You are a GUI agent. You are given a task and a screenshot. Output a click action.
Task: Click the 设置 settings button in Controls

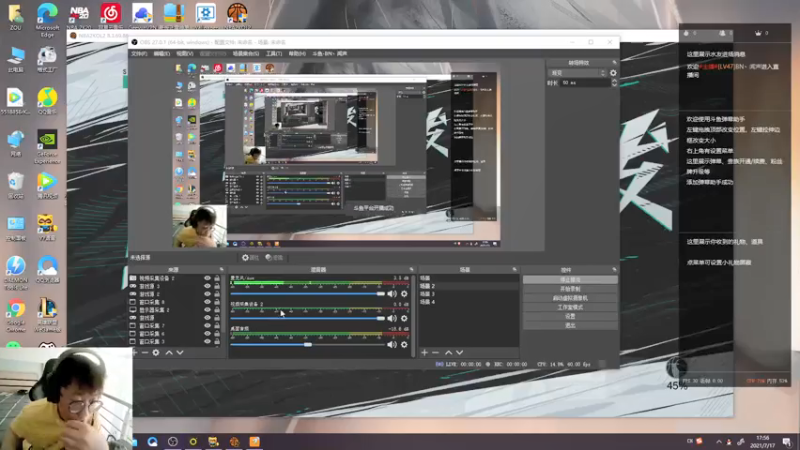click(570, 316)
